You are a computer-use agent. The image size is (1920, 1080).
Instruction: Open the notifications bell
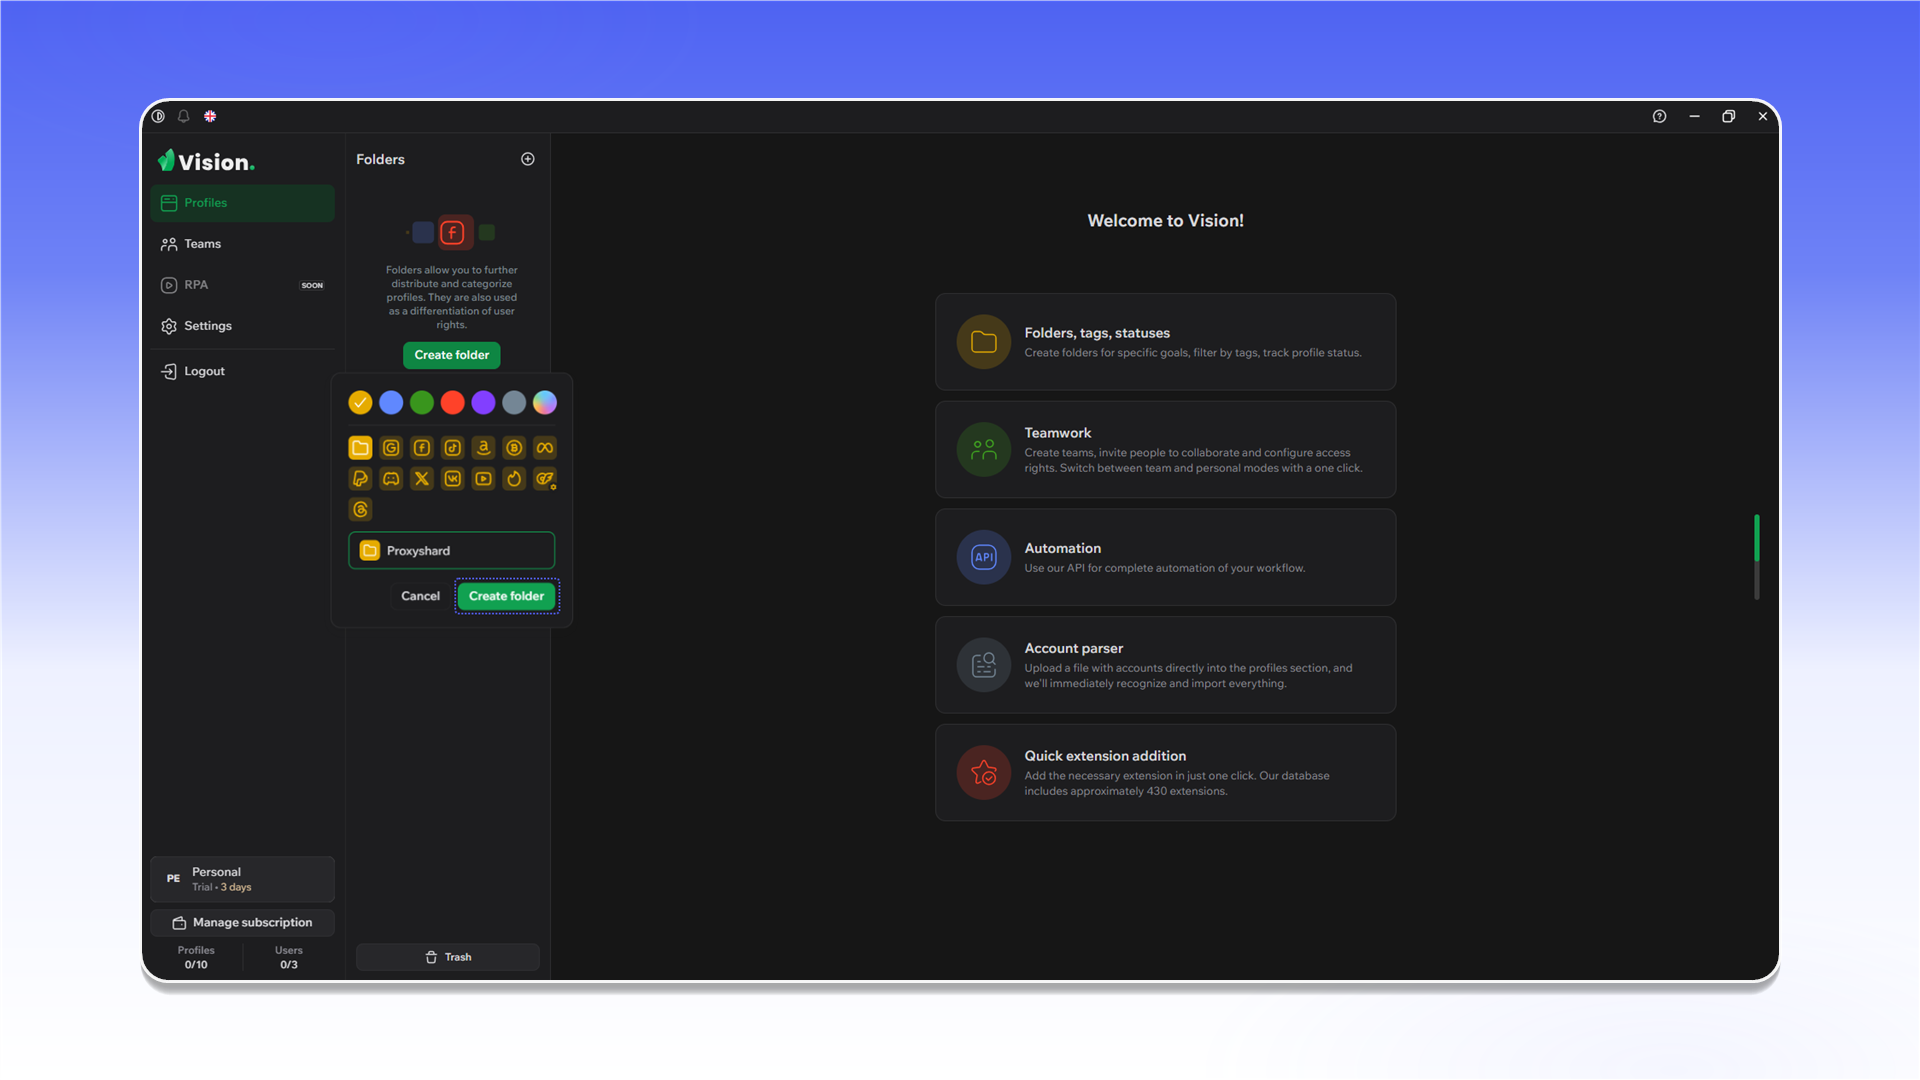(x=184, y=116)
